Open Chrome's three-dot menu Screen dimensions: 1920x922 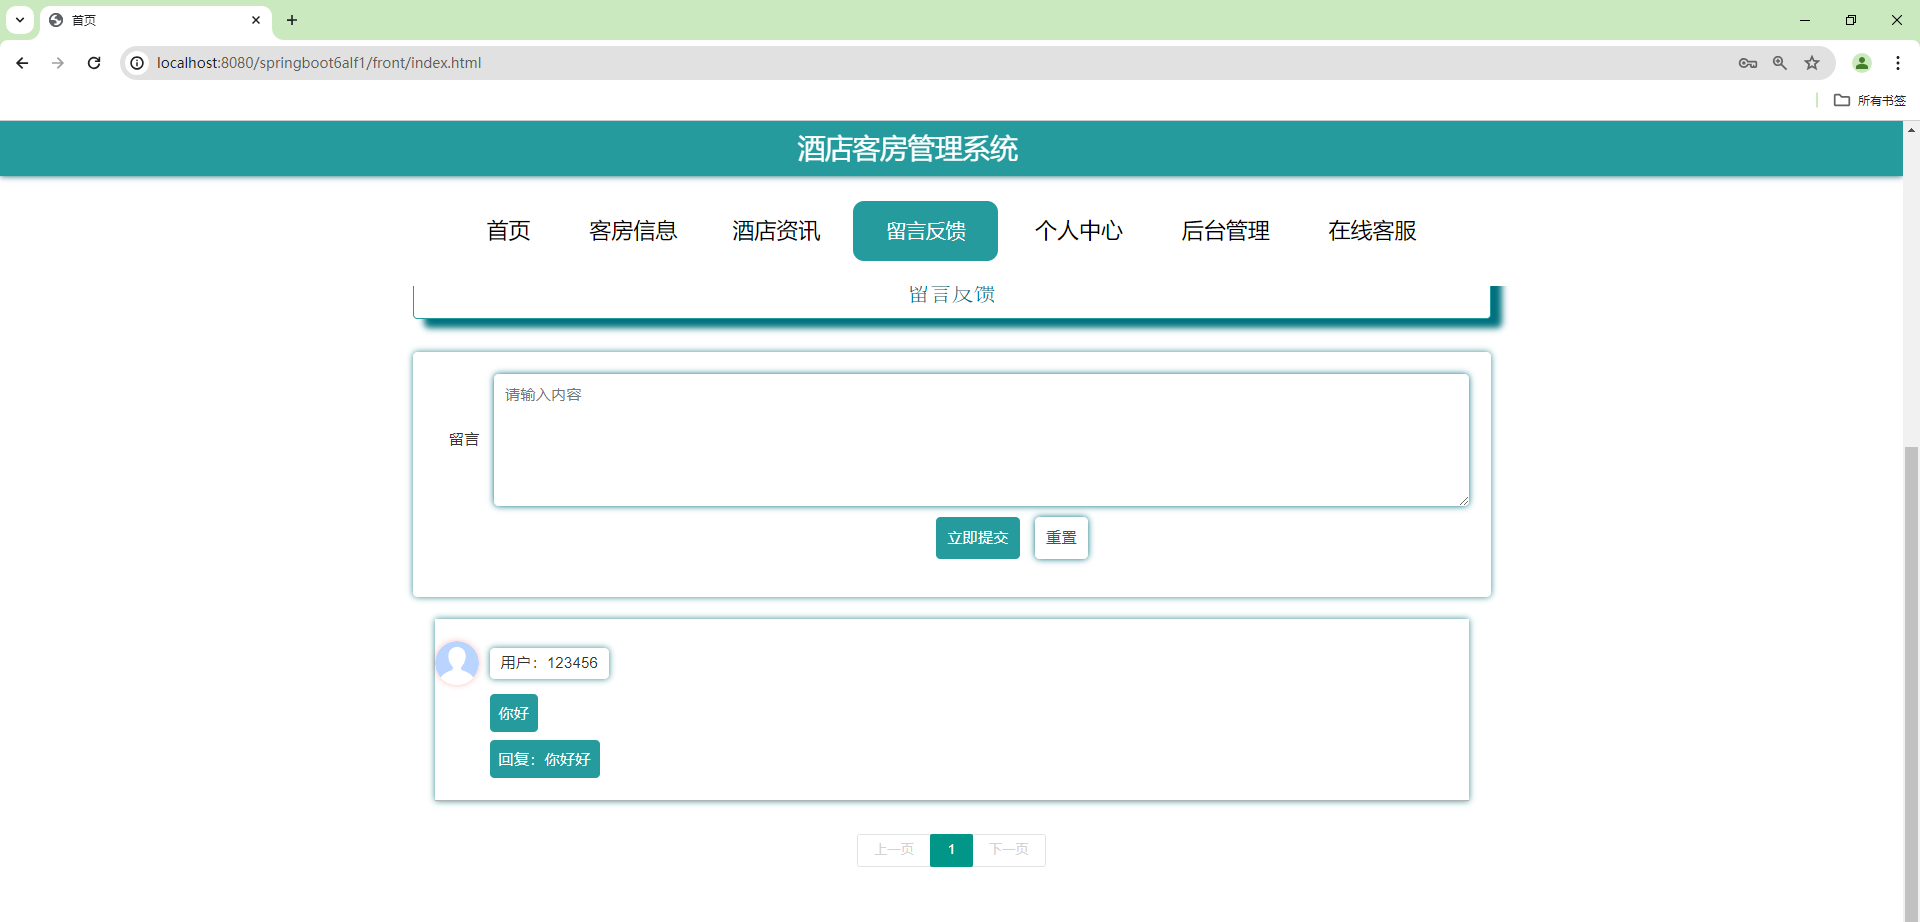(1900, 62)
